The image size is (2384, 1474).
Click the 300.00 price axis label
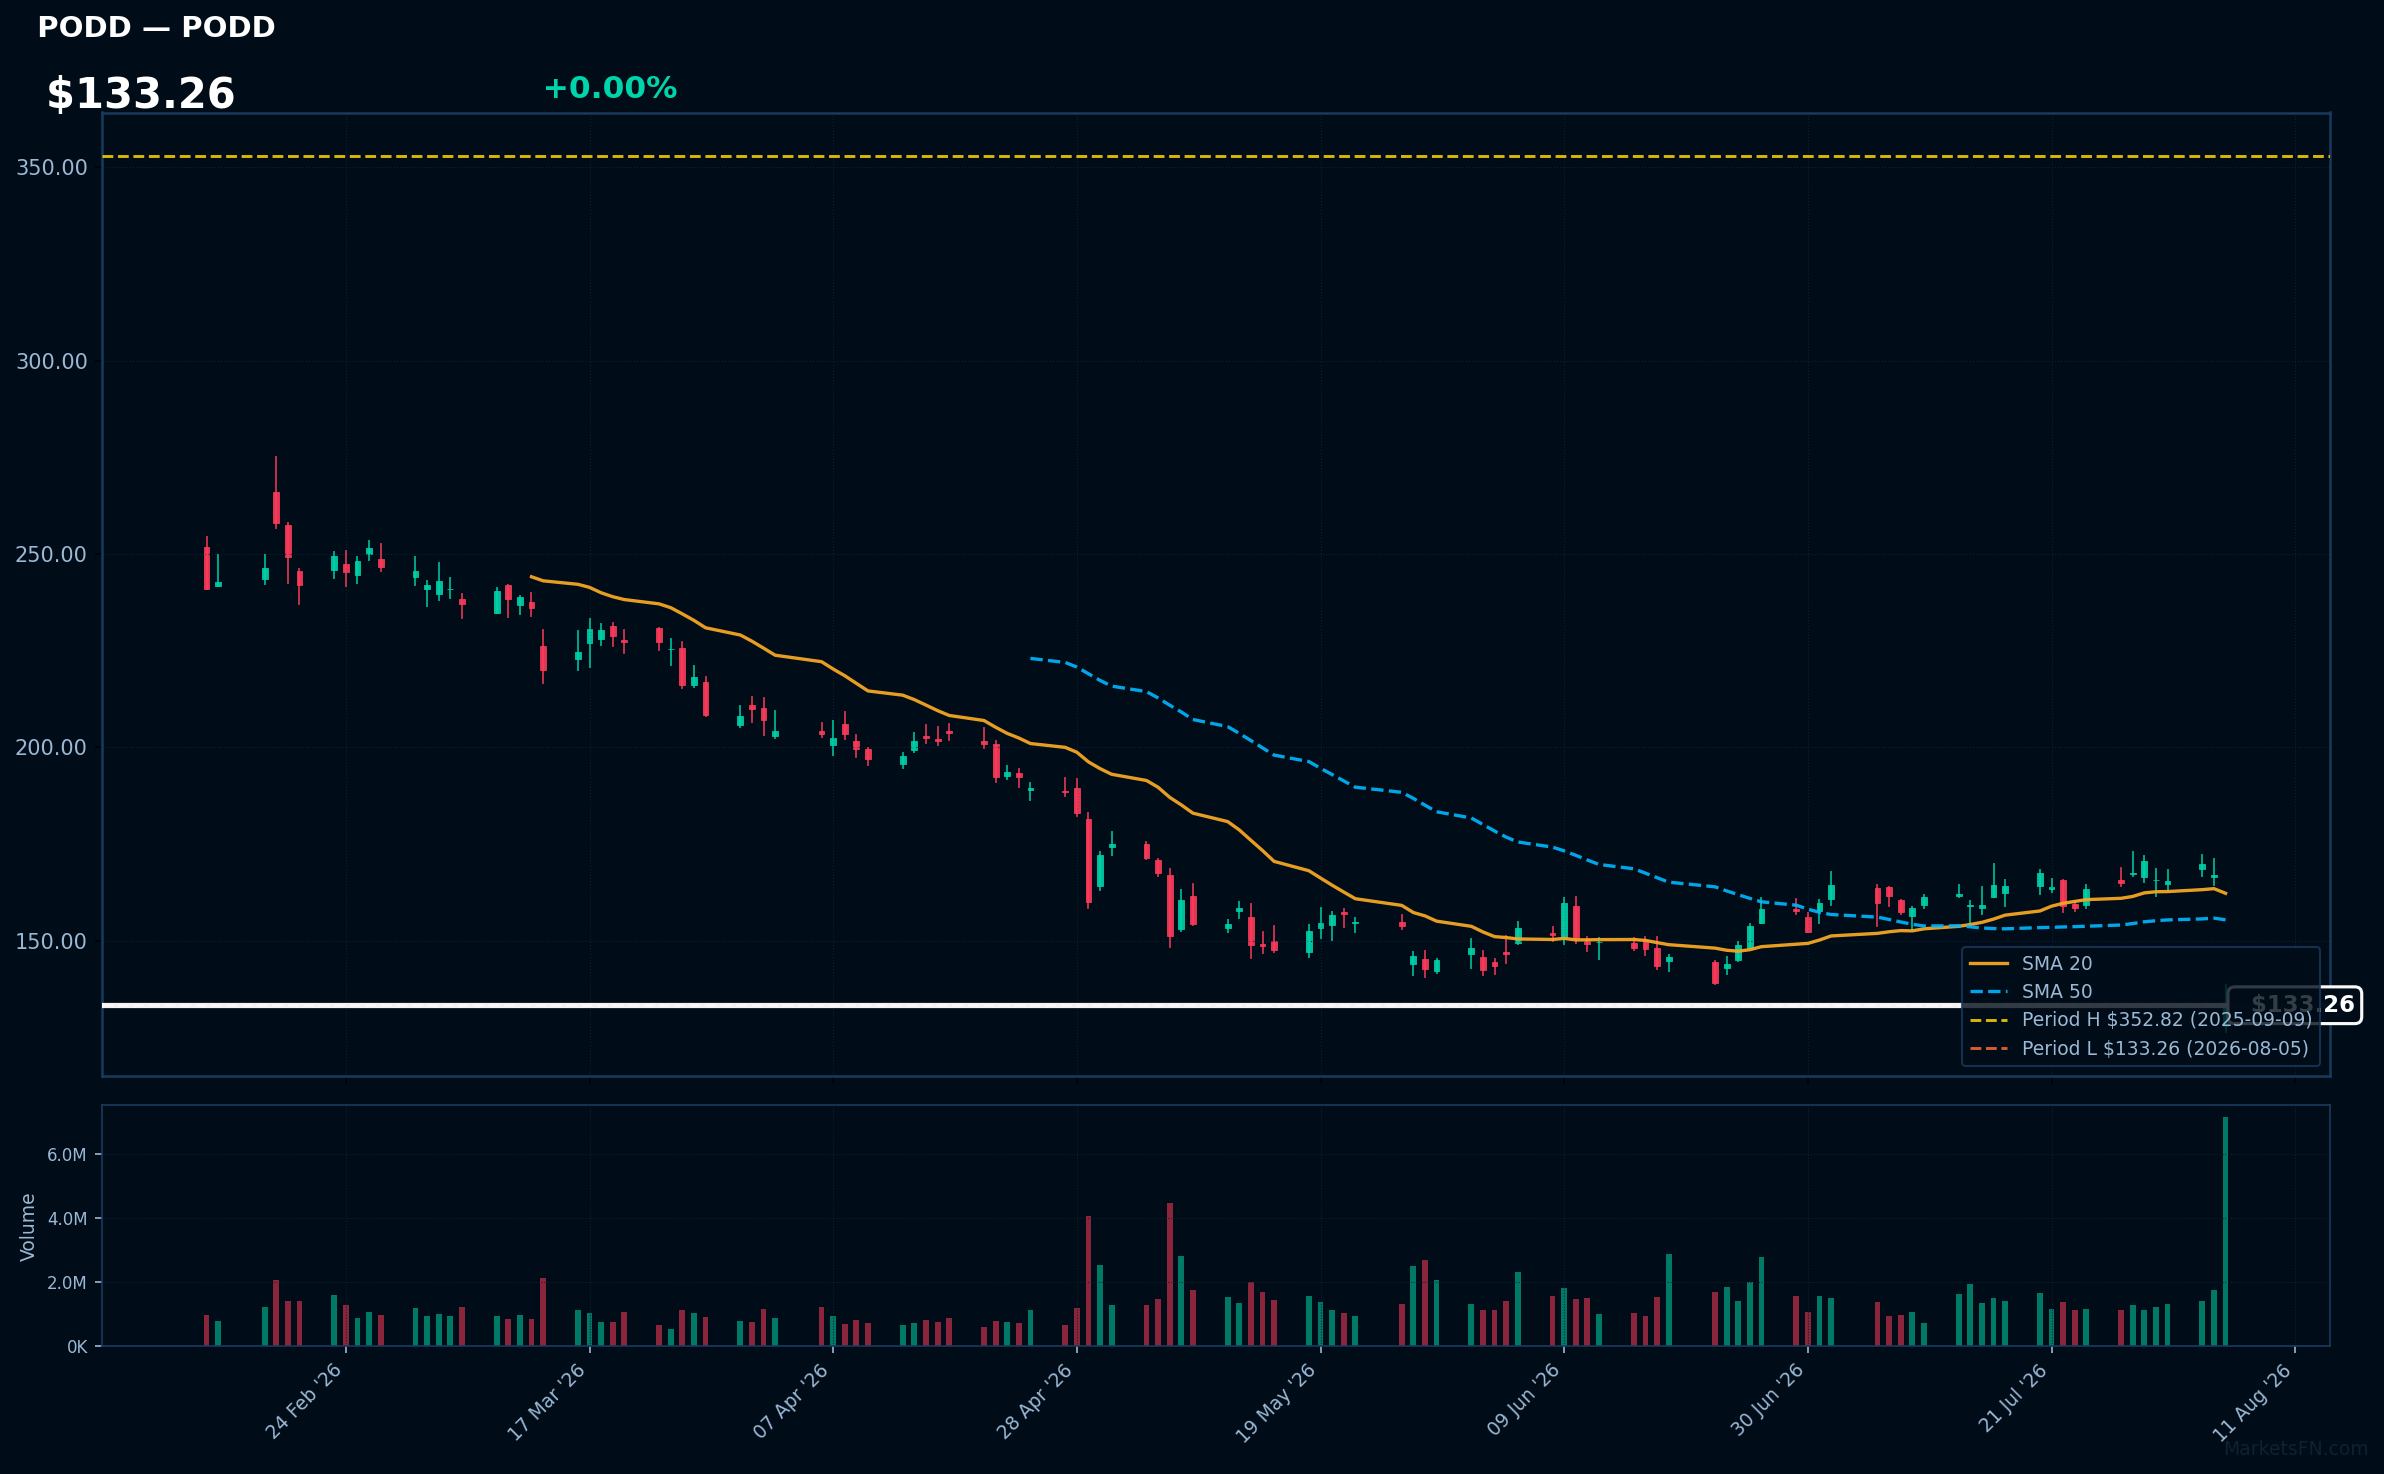click(52, 362)
